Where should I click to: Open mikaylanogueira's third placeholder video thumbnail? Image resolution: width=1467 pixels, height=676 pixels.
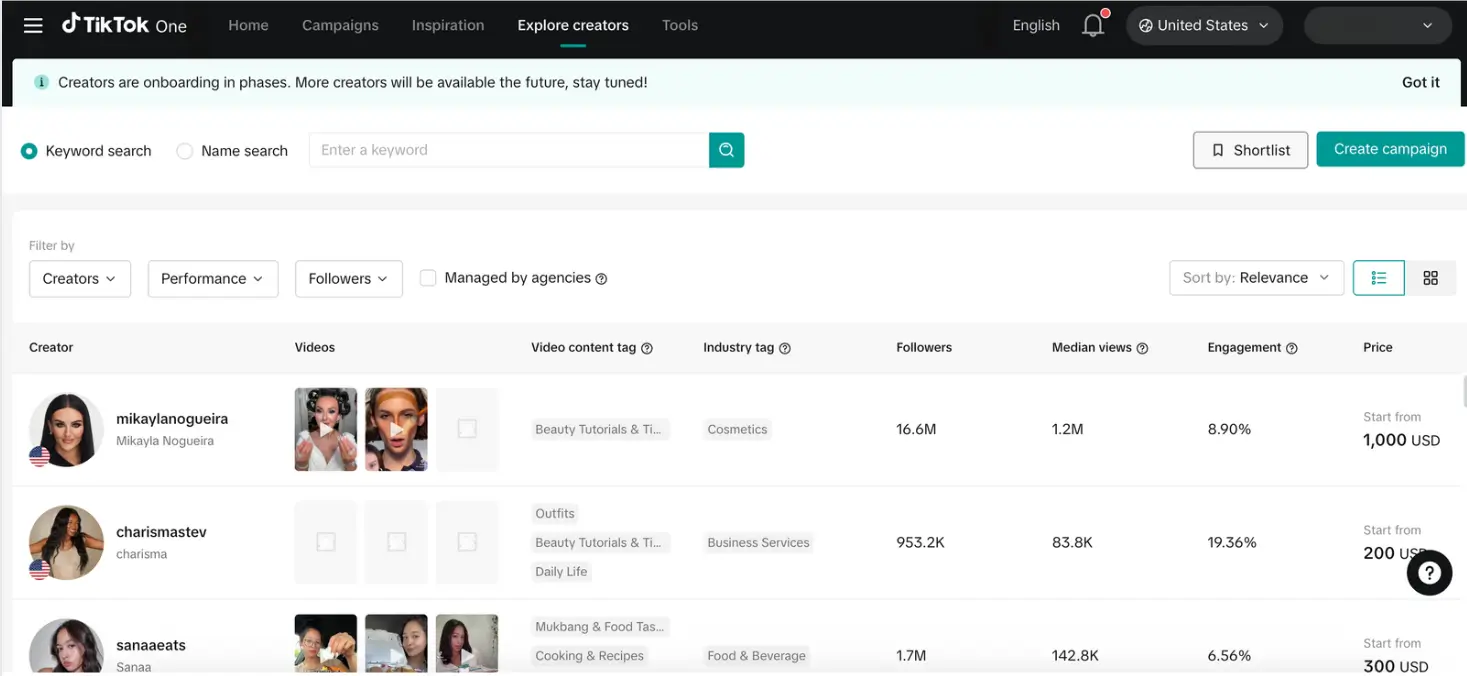467,429
